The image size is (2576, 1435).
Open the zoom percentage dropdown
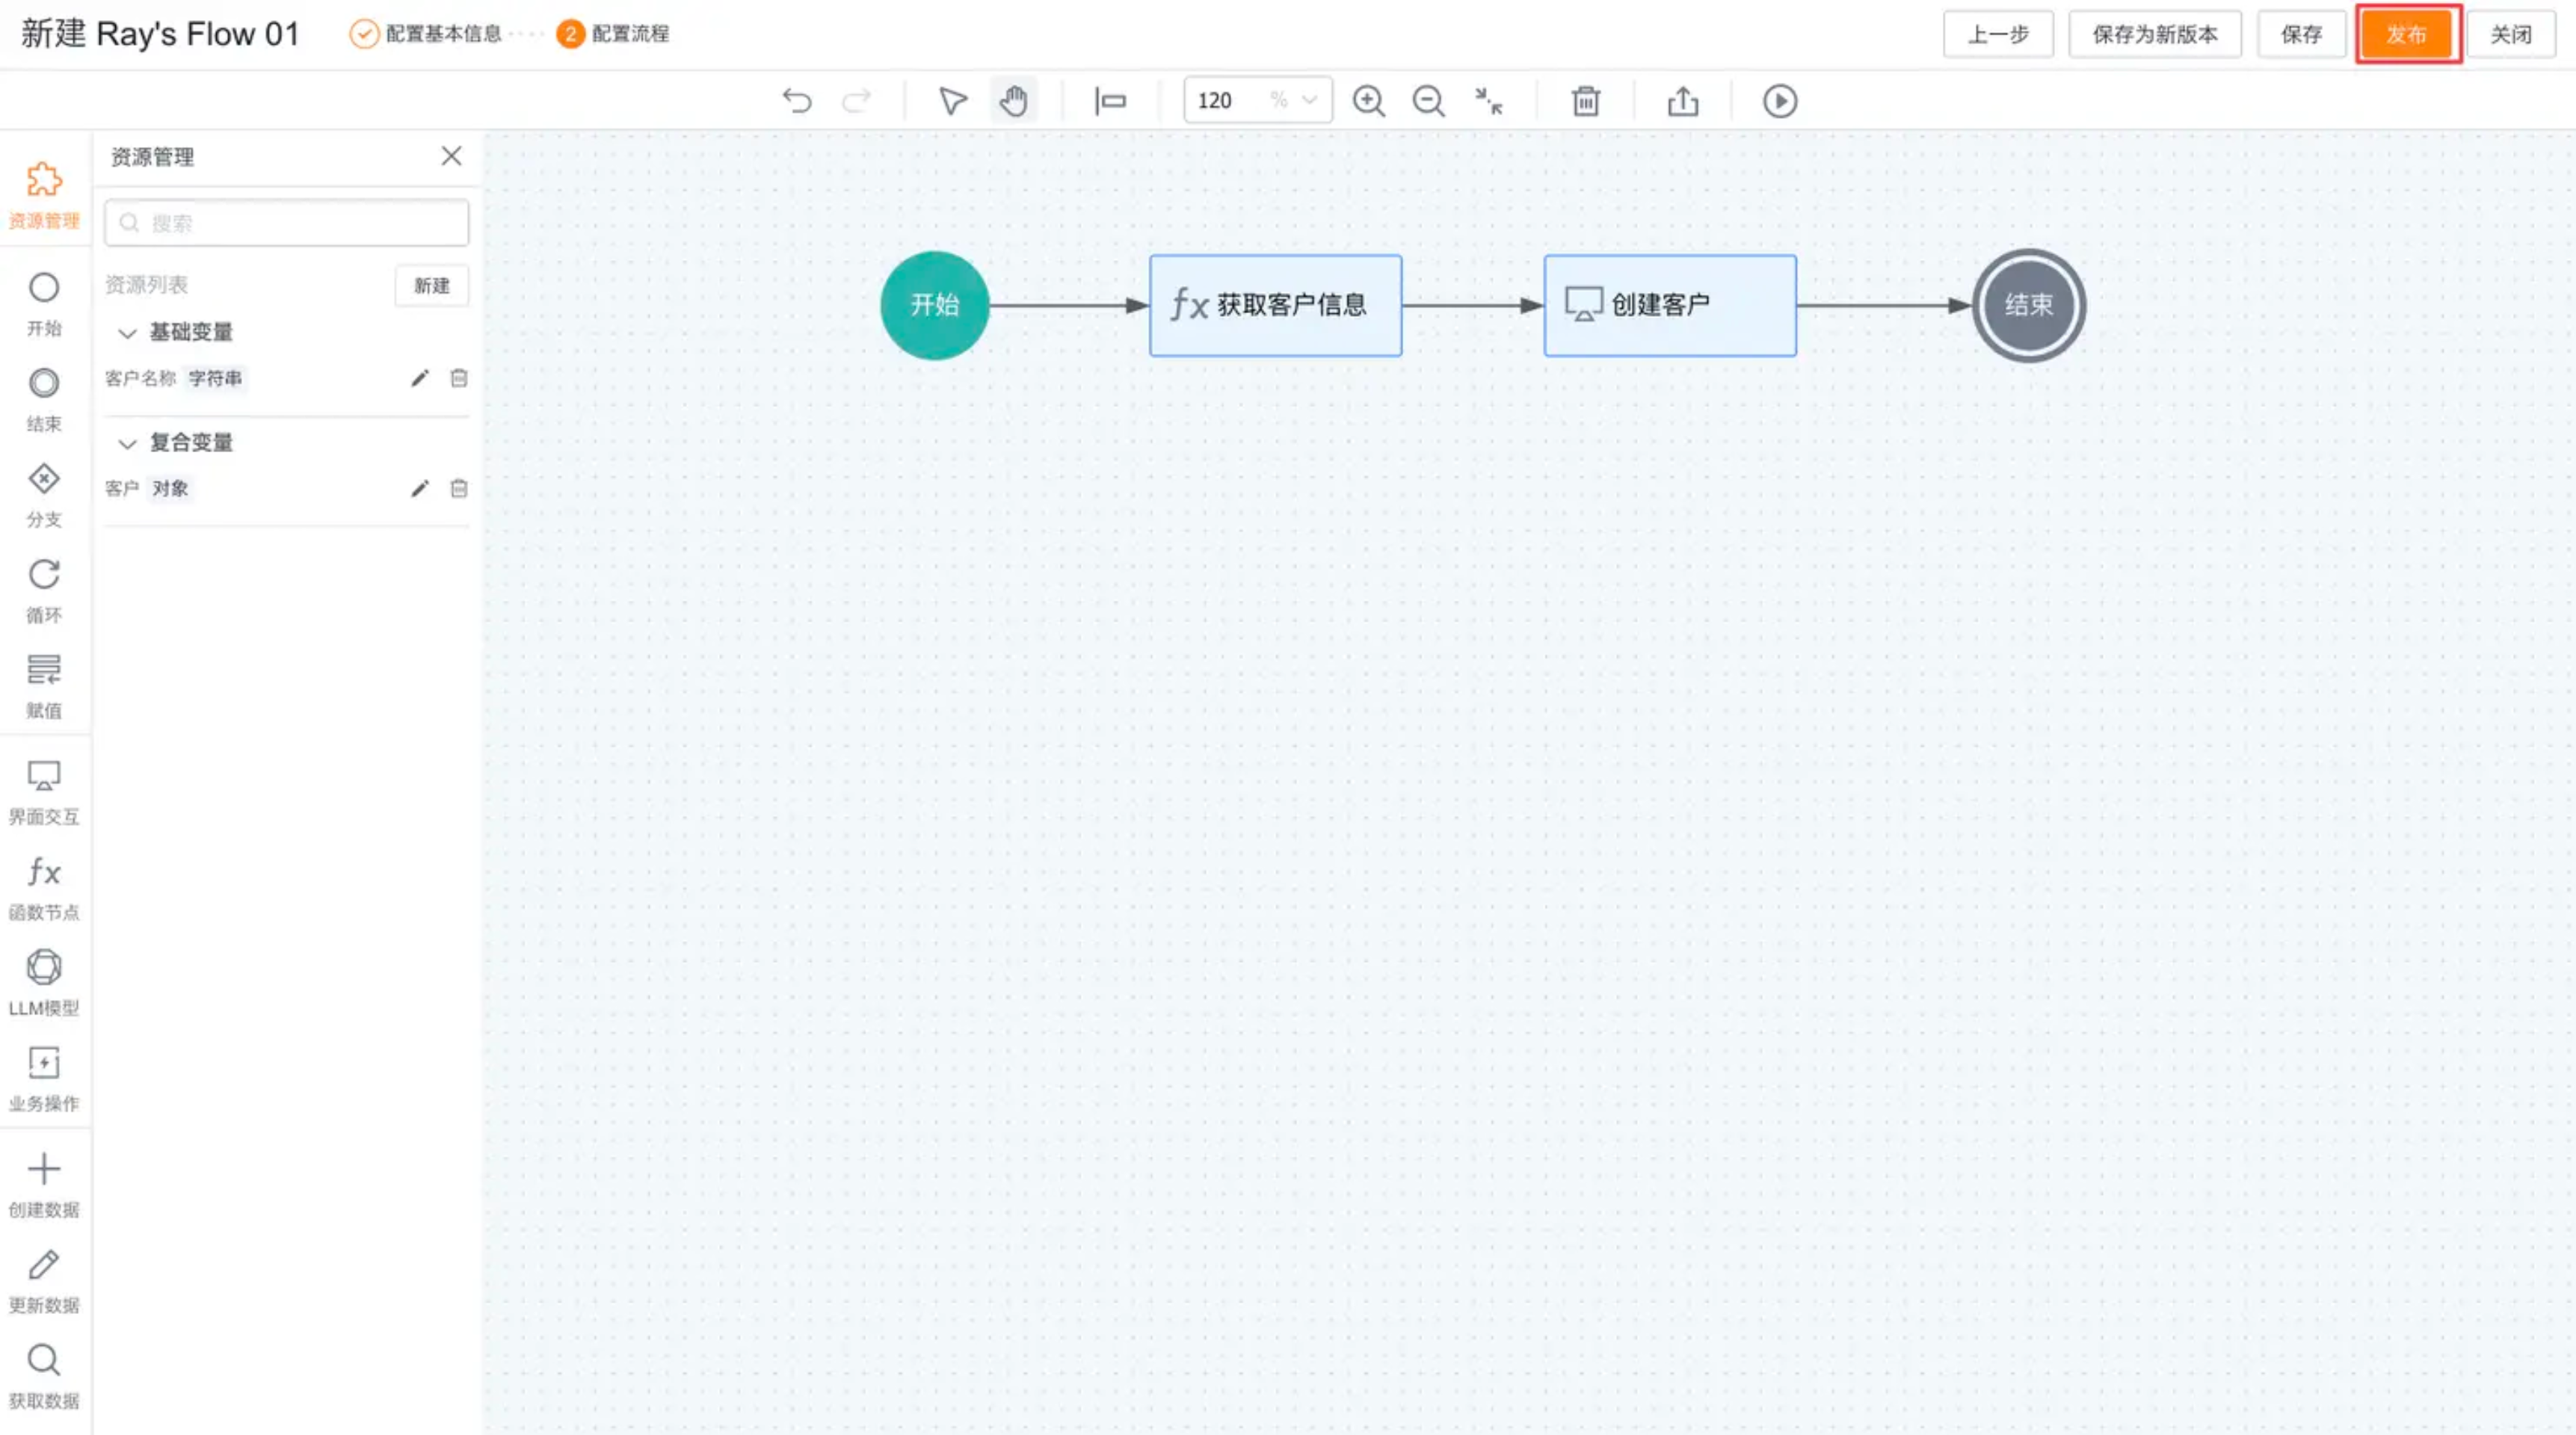click(1308, 100)
